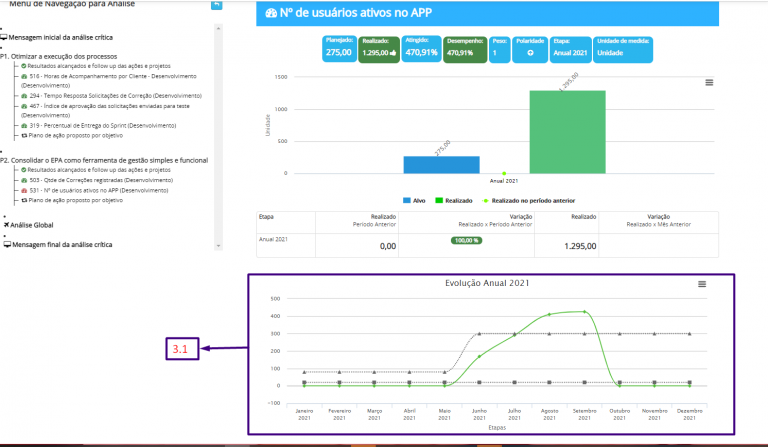This screenshot has height=447, width=768.
Task: Open Evolução Anual 2021 chart hamburger menu
Action: (x=702, y=284)
